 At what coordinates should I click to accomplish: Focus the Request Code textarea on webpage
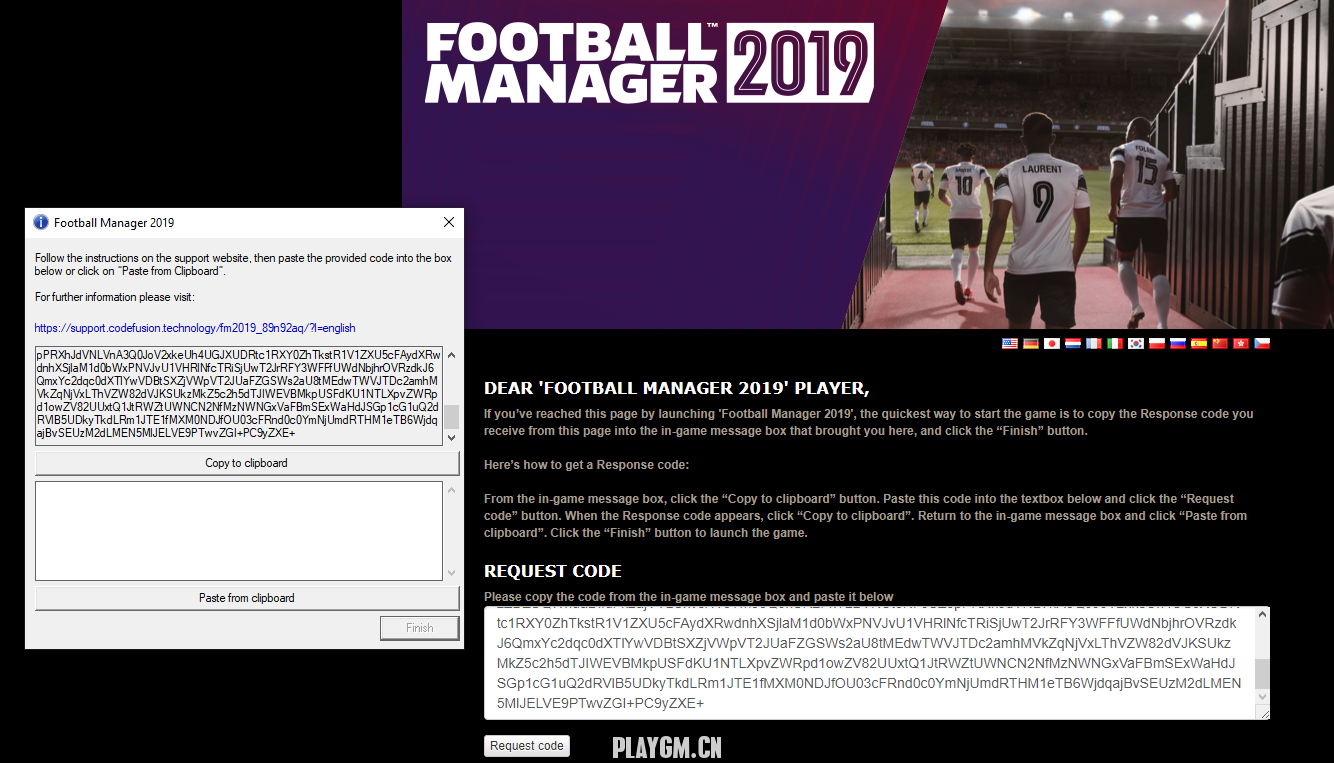click(870, 662)
